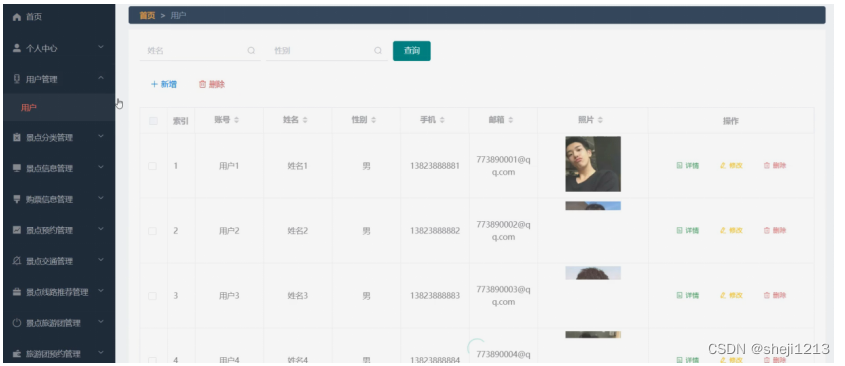This screenshot has height=366, width=845.
Task: Expand the 景点分类管理 chevron
Action: click(101, 136)
